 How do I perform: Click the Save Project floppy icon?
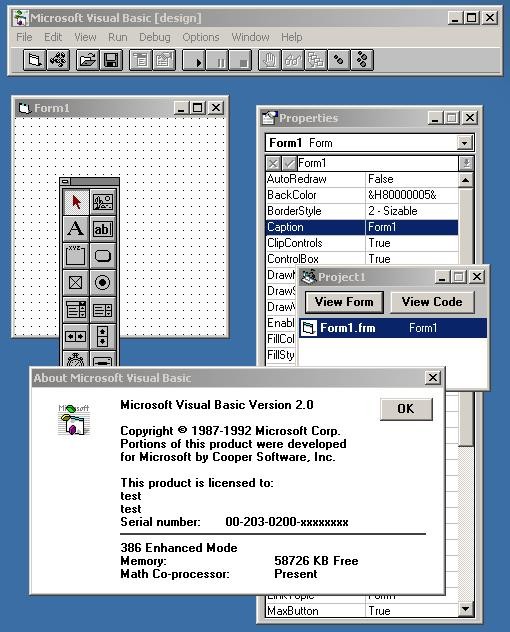pos(111,60)
